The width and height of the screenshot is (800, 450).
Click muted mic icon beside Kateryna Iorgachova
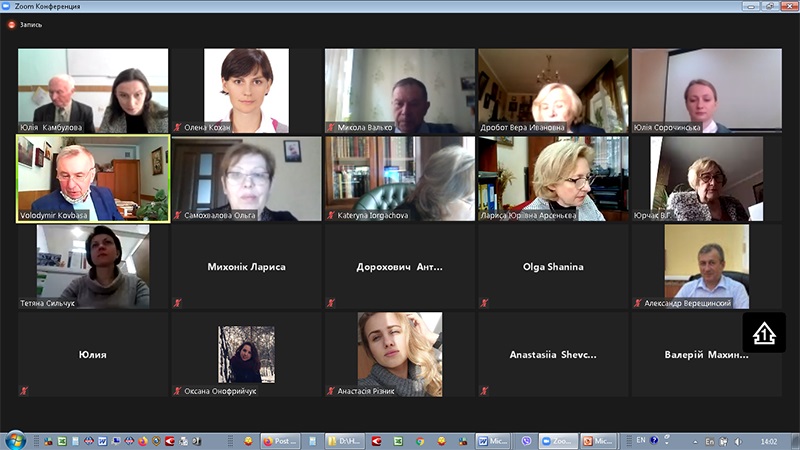point(331,215)
